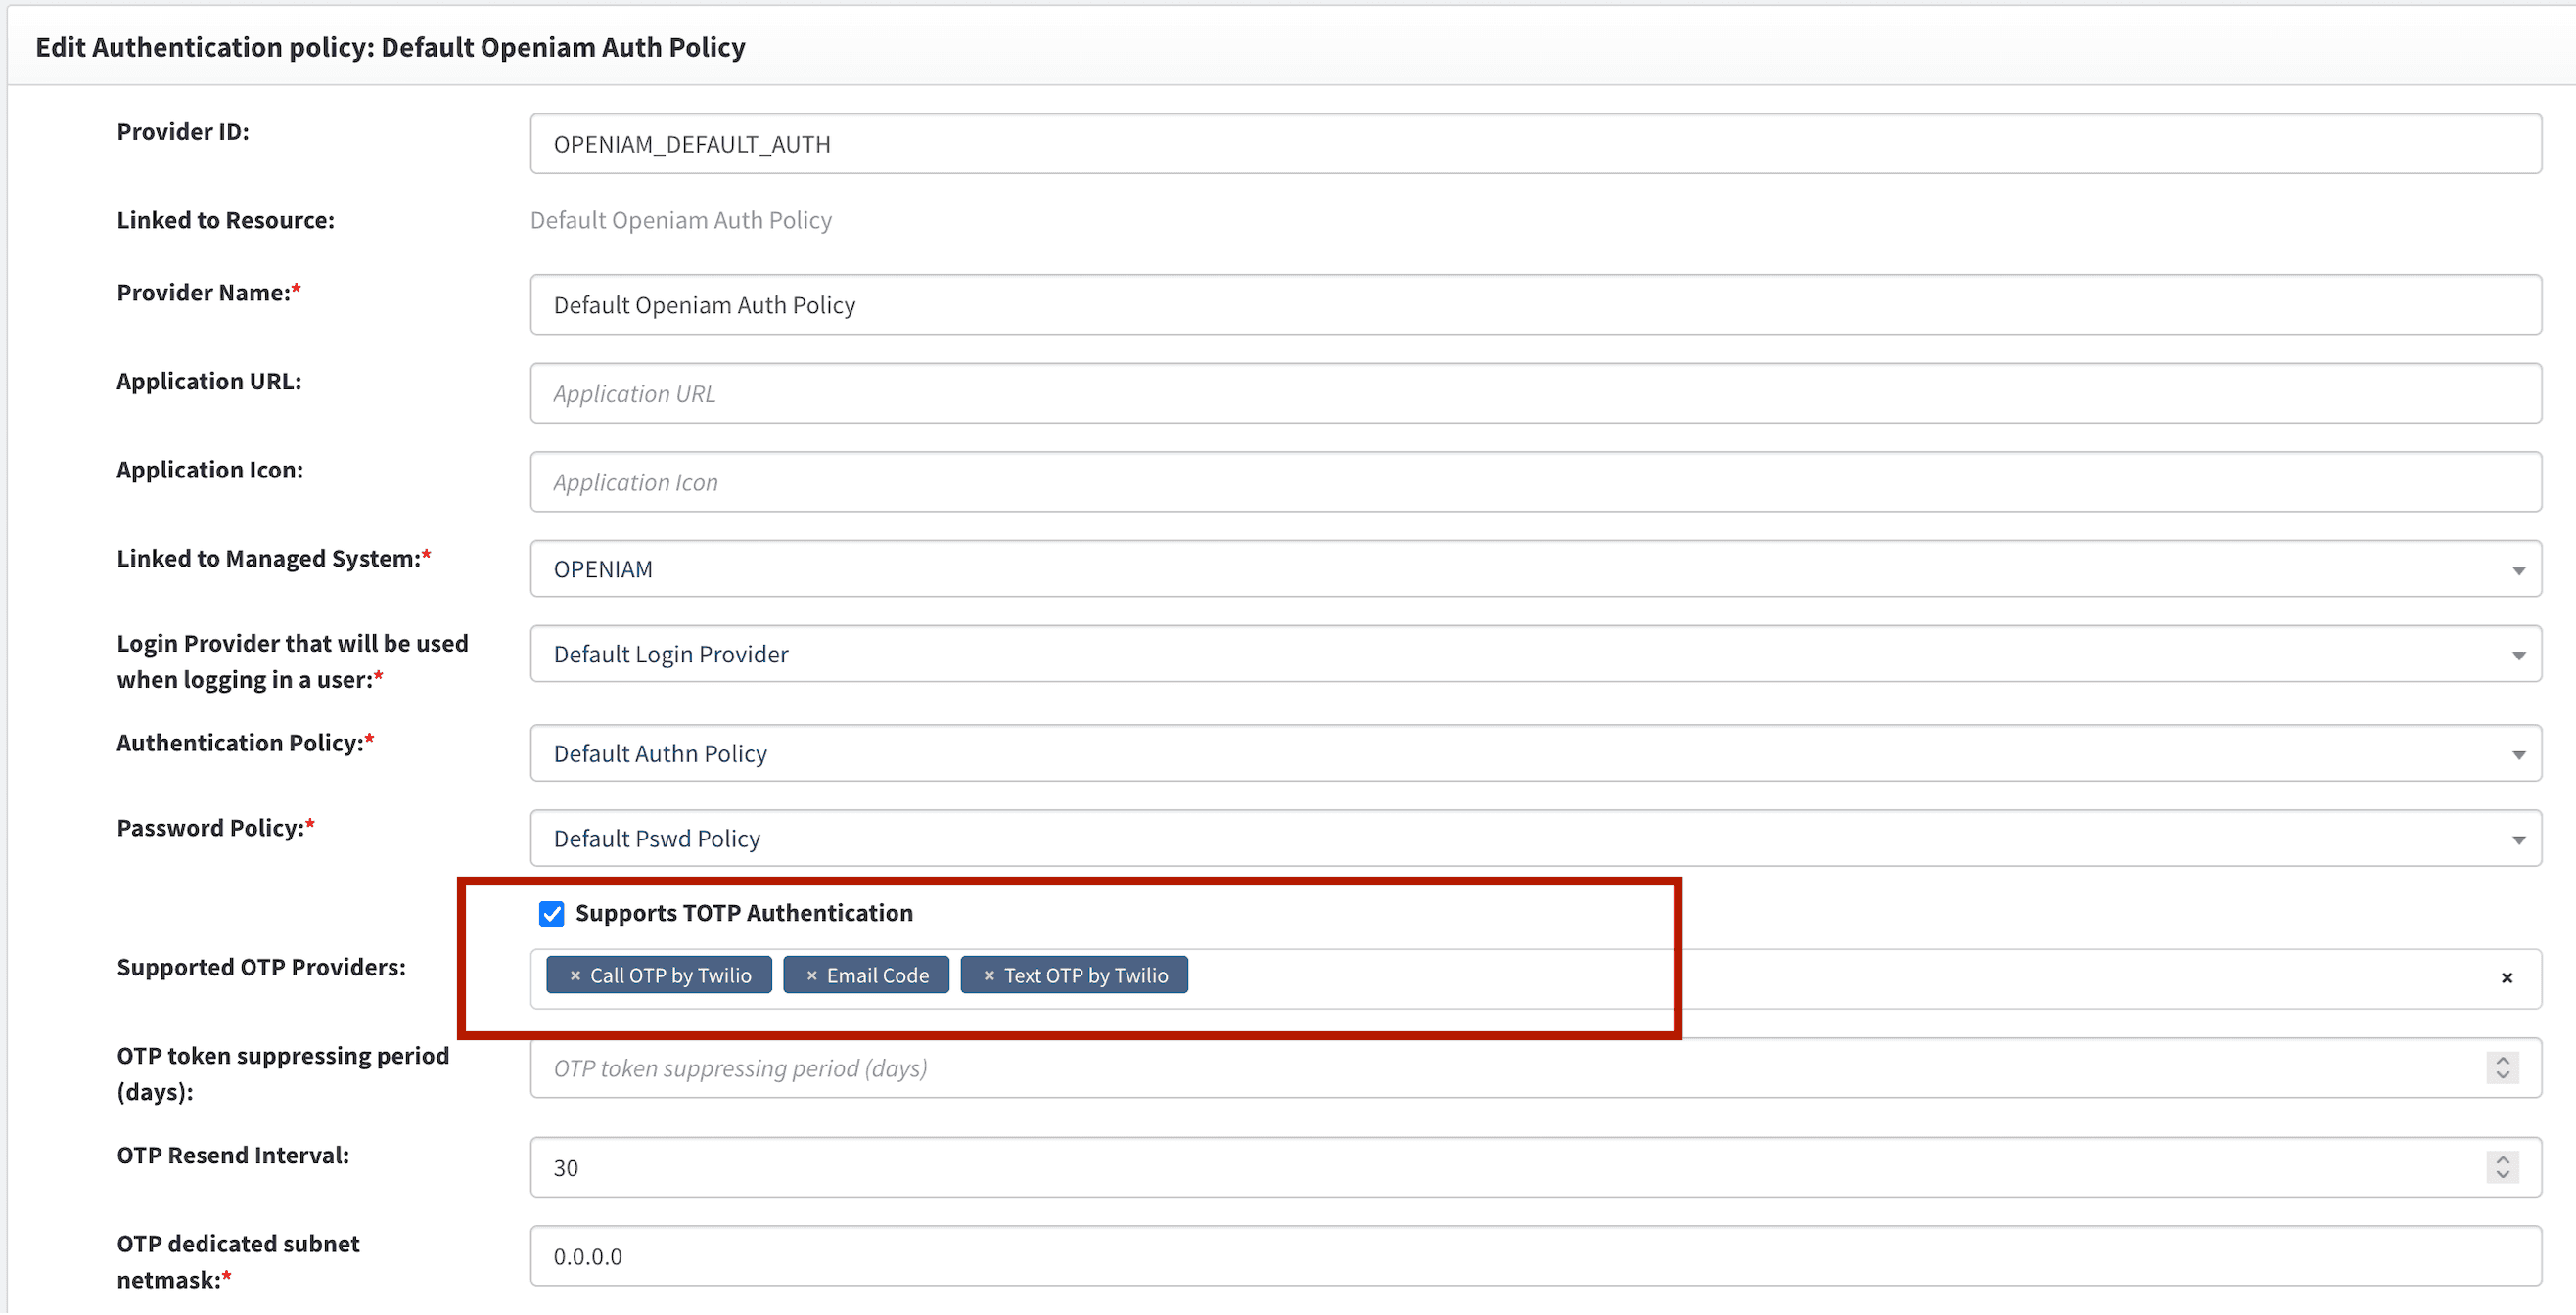2576x1315 pixels.
Task: Increase OTP Resend Interval value
Action: (2503, 1161)
